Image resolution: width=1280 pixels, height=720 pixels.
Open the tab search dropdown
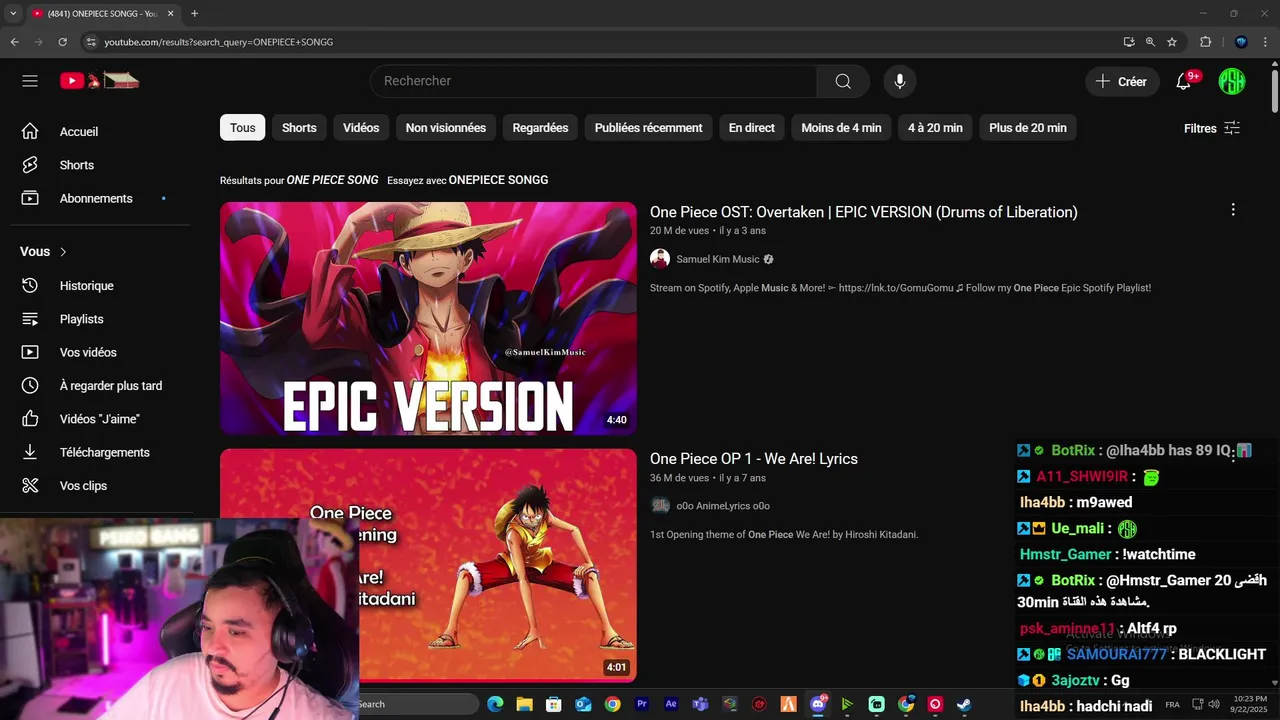tap(13, 13)
